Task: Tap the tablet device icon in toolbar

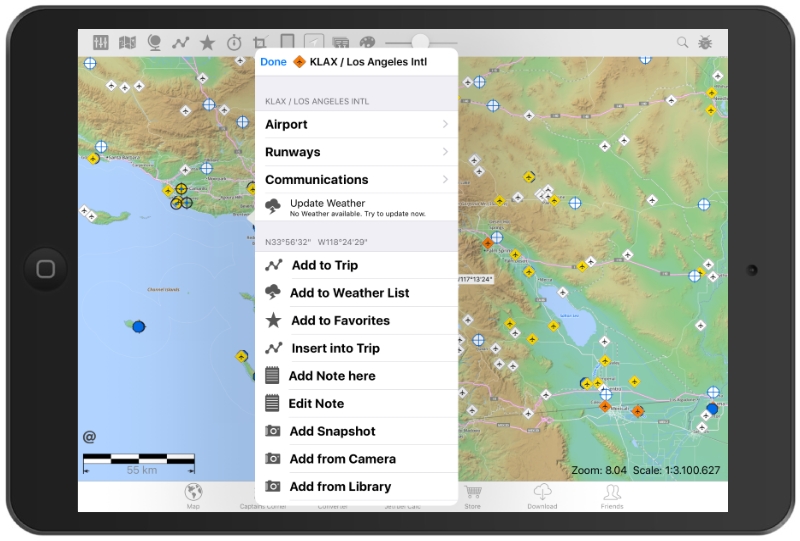Action: [287, 41]
